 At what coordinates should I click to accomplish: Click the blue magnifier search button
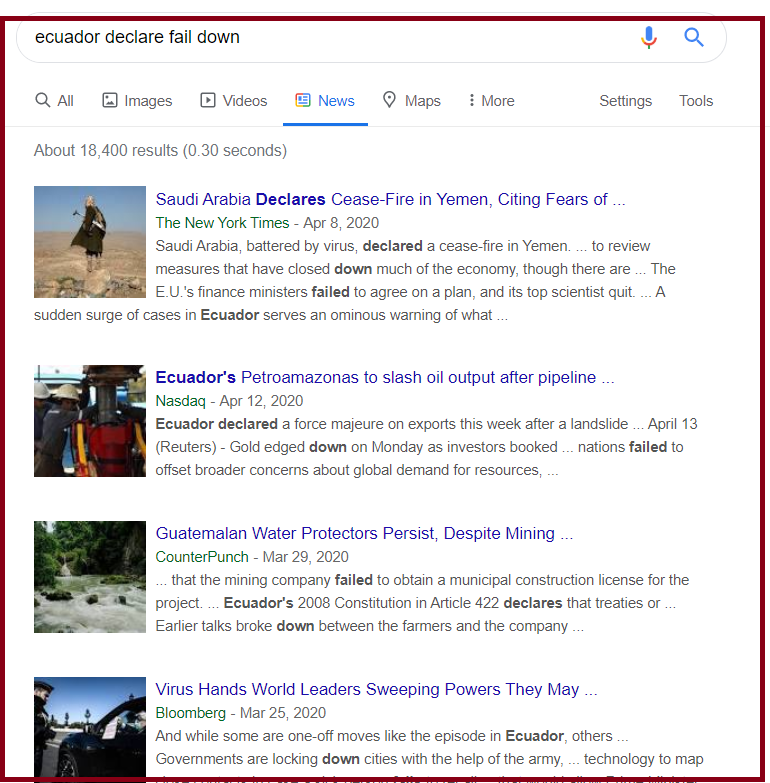tap(694, 37)
